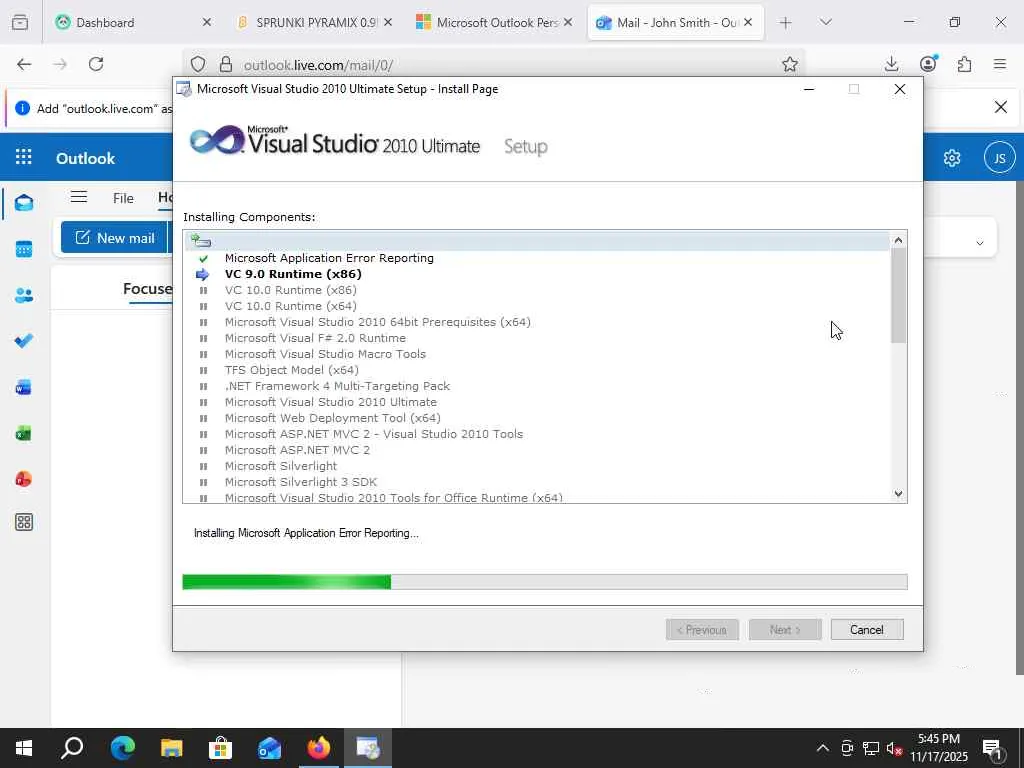Open To Do checkmark in sidebar
Screen dimensions: 1024x768
(x=24, y=341)
